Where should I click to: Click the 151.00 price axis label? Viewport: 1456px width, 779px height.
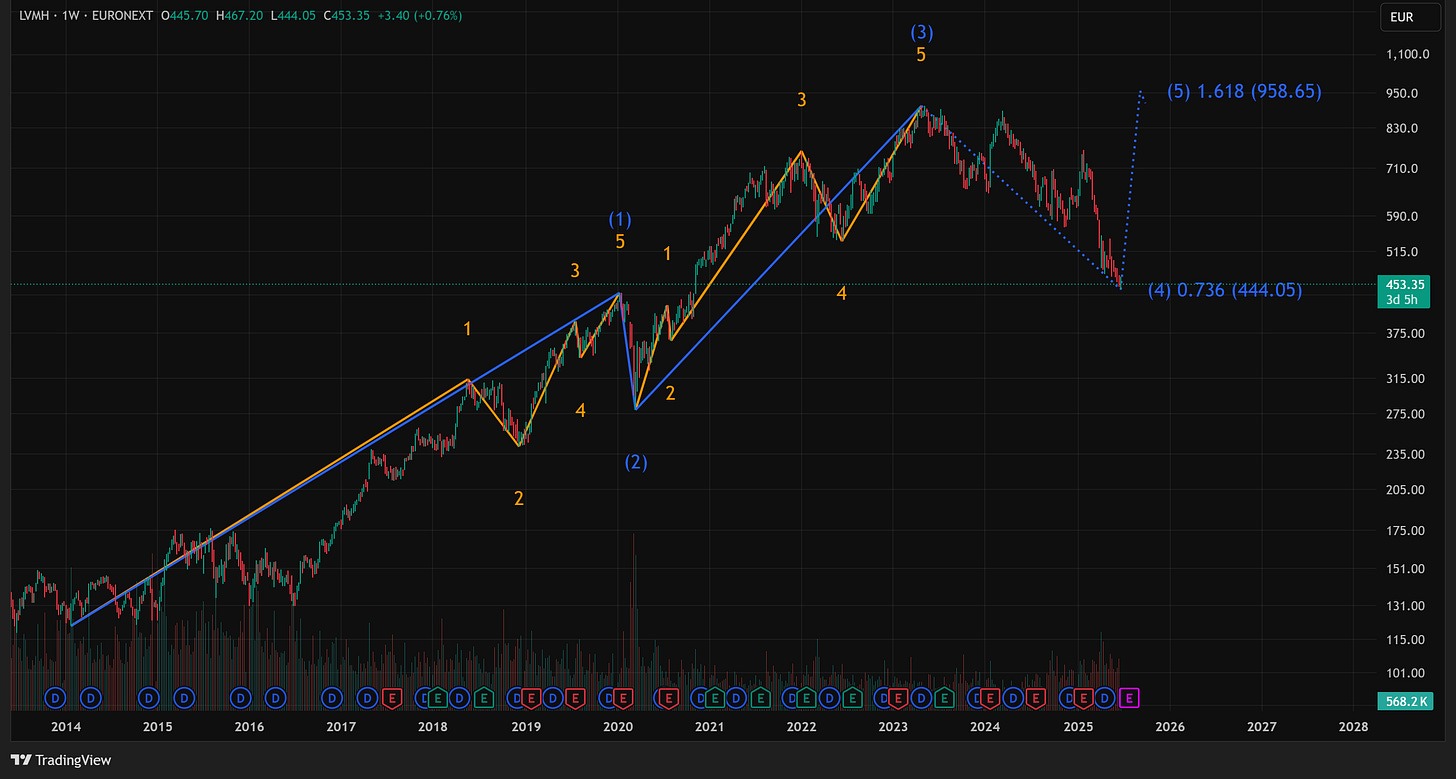click(x=1404, y=568)
